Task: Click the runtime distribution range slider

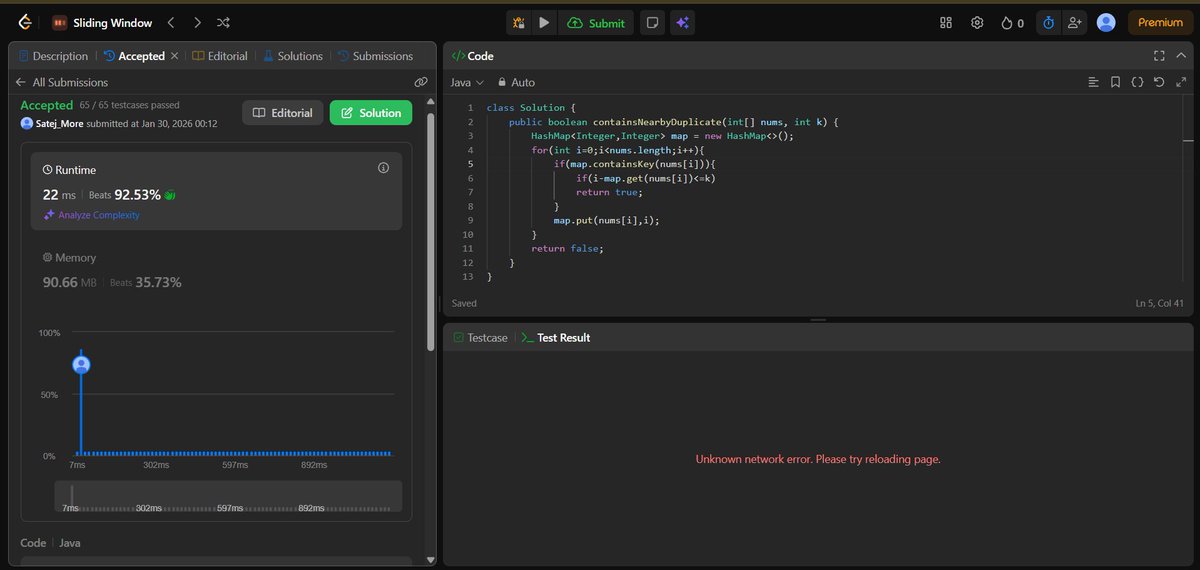Action: [x=228, y=497]
